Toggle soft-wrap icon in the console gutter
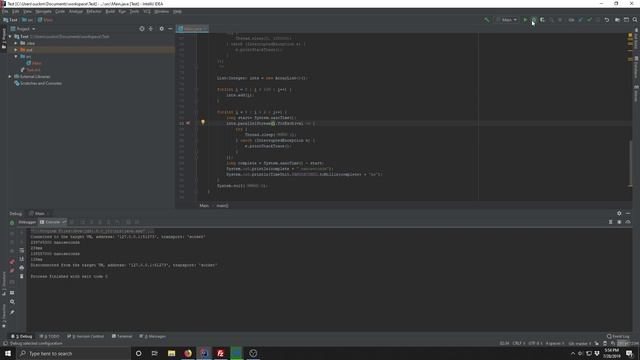Image resolution: width=640 pixels, height=360 pixels. pos(22,251)
